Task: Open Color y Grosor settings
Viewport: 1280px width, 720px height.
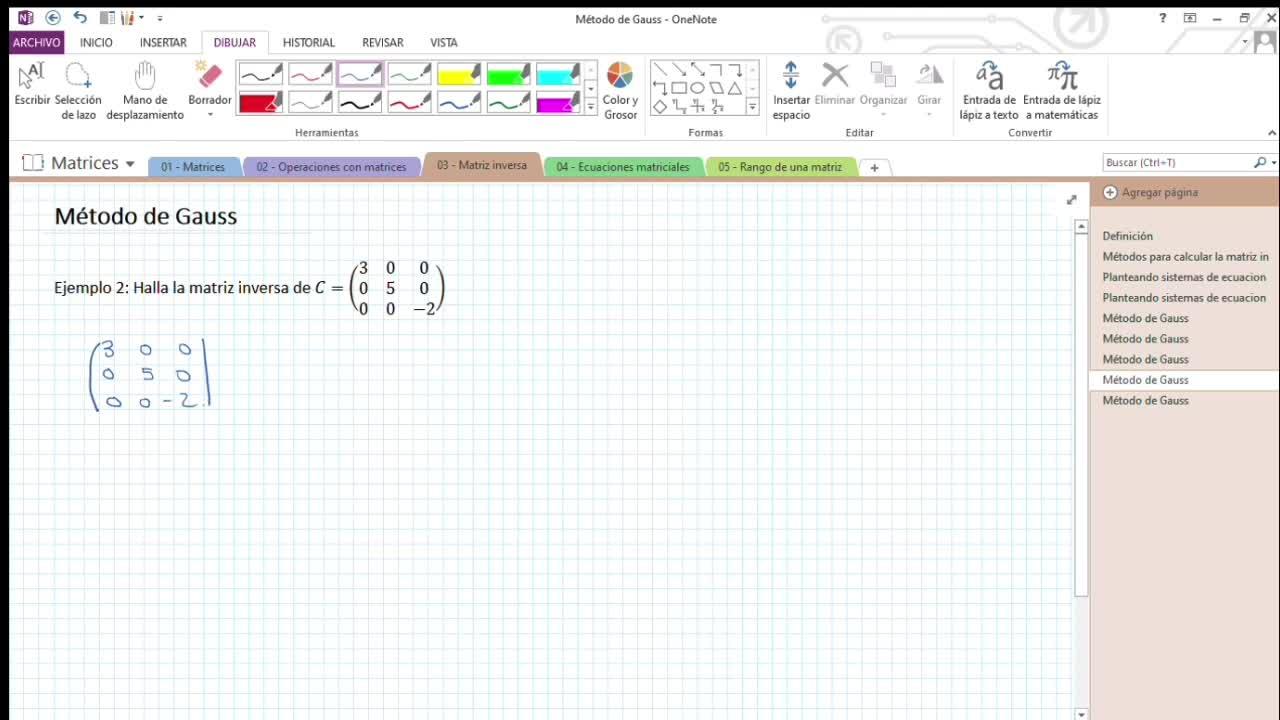Action: (620, 91)
